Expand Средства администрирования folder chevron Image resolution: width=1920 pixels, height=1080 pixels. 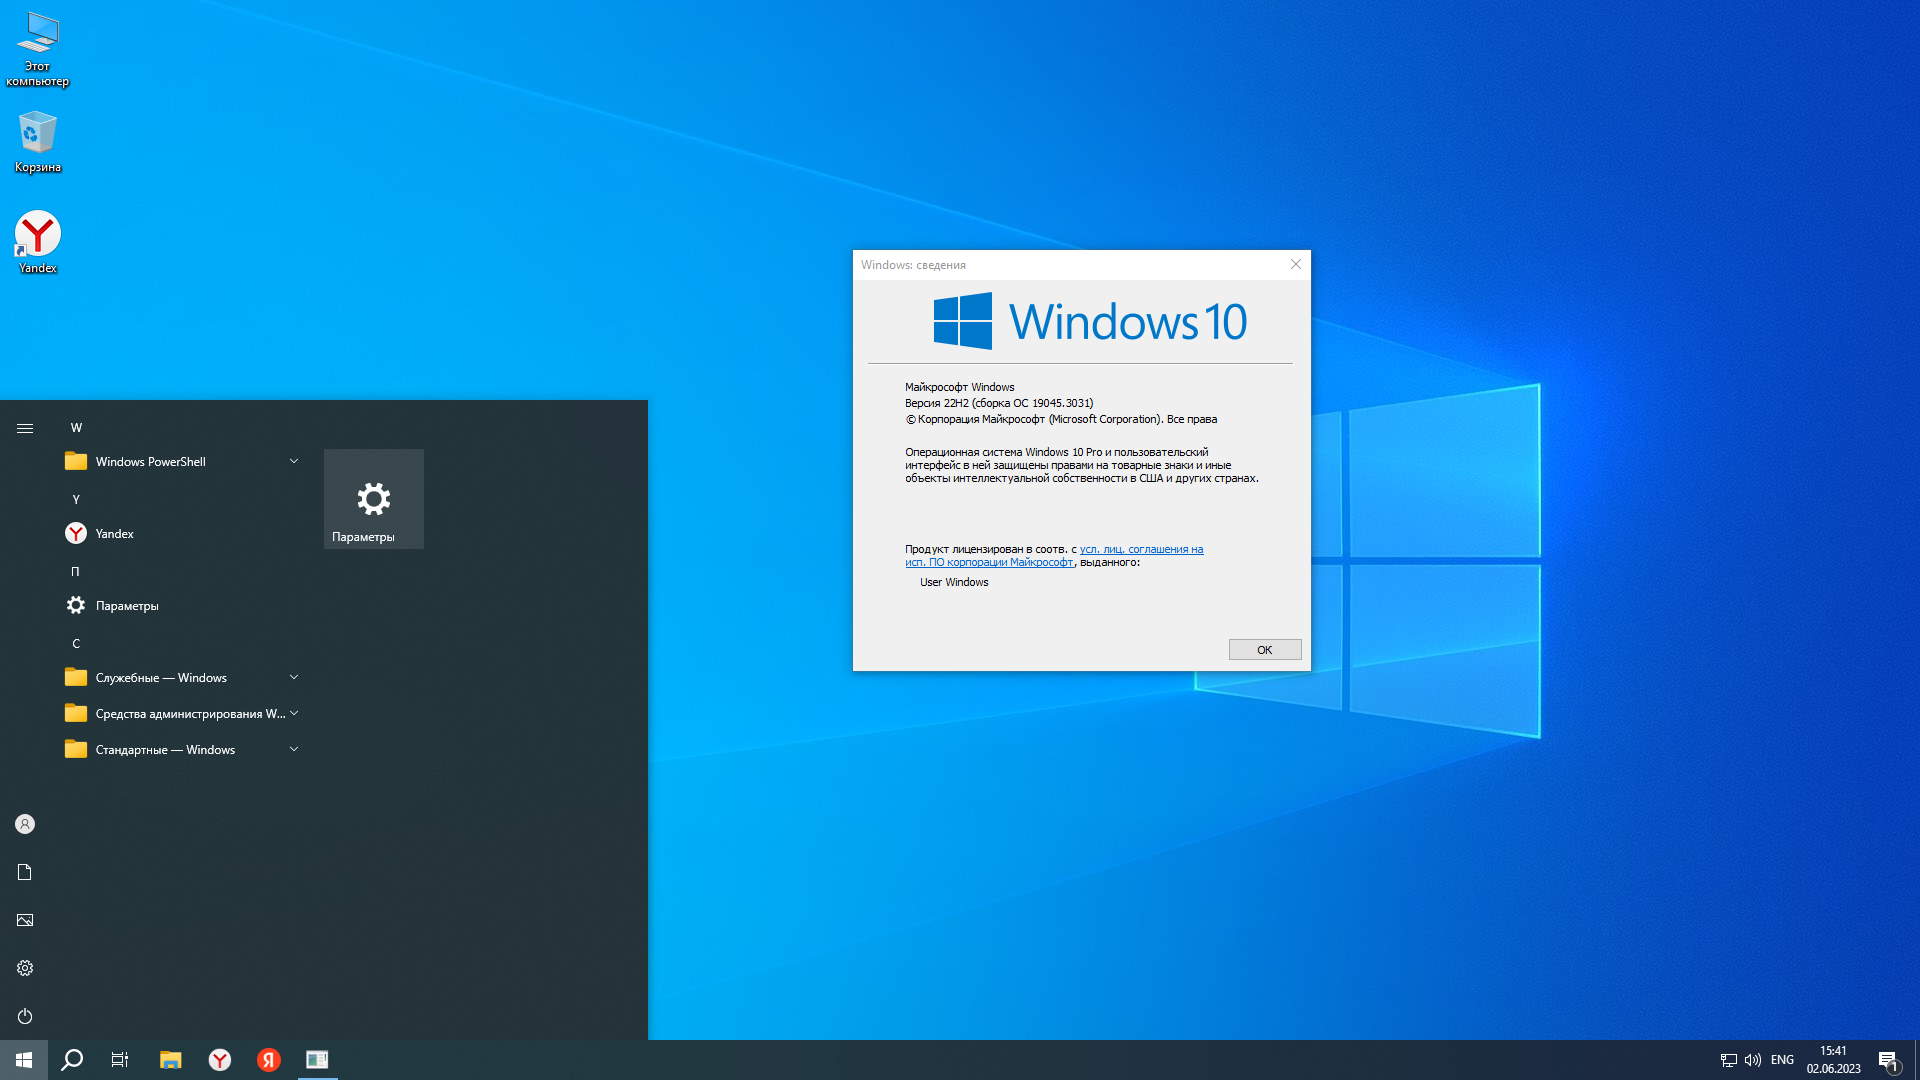click(x=293, y=713)
